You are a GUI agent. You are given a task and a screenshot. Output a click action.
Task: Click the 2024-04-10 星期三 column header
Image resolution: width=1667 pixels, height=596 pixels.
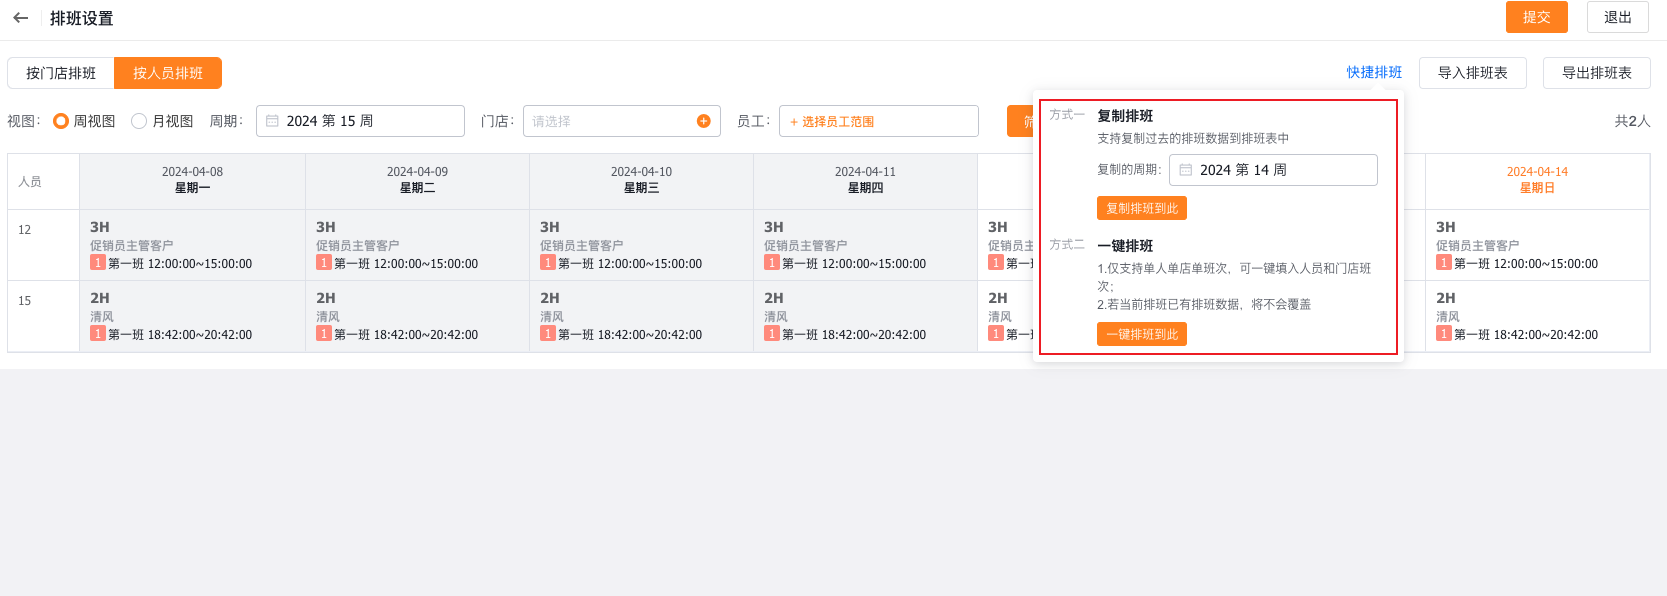click(x=641, y=181)
